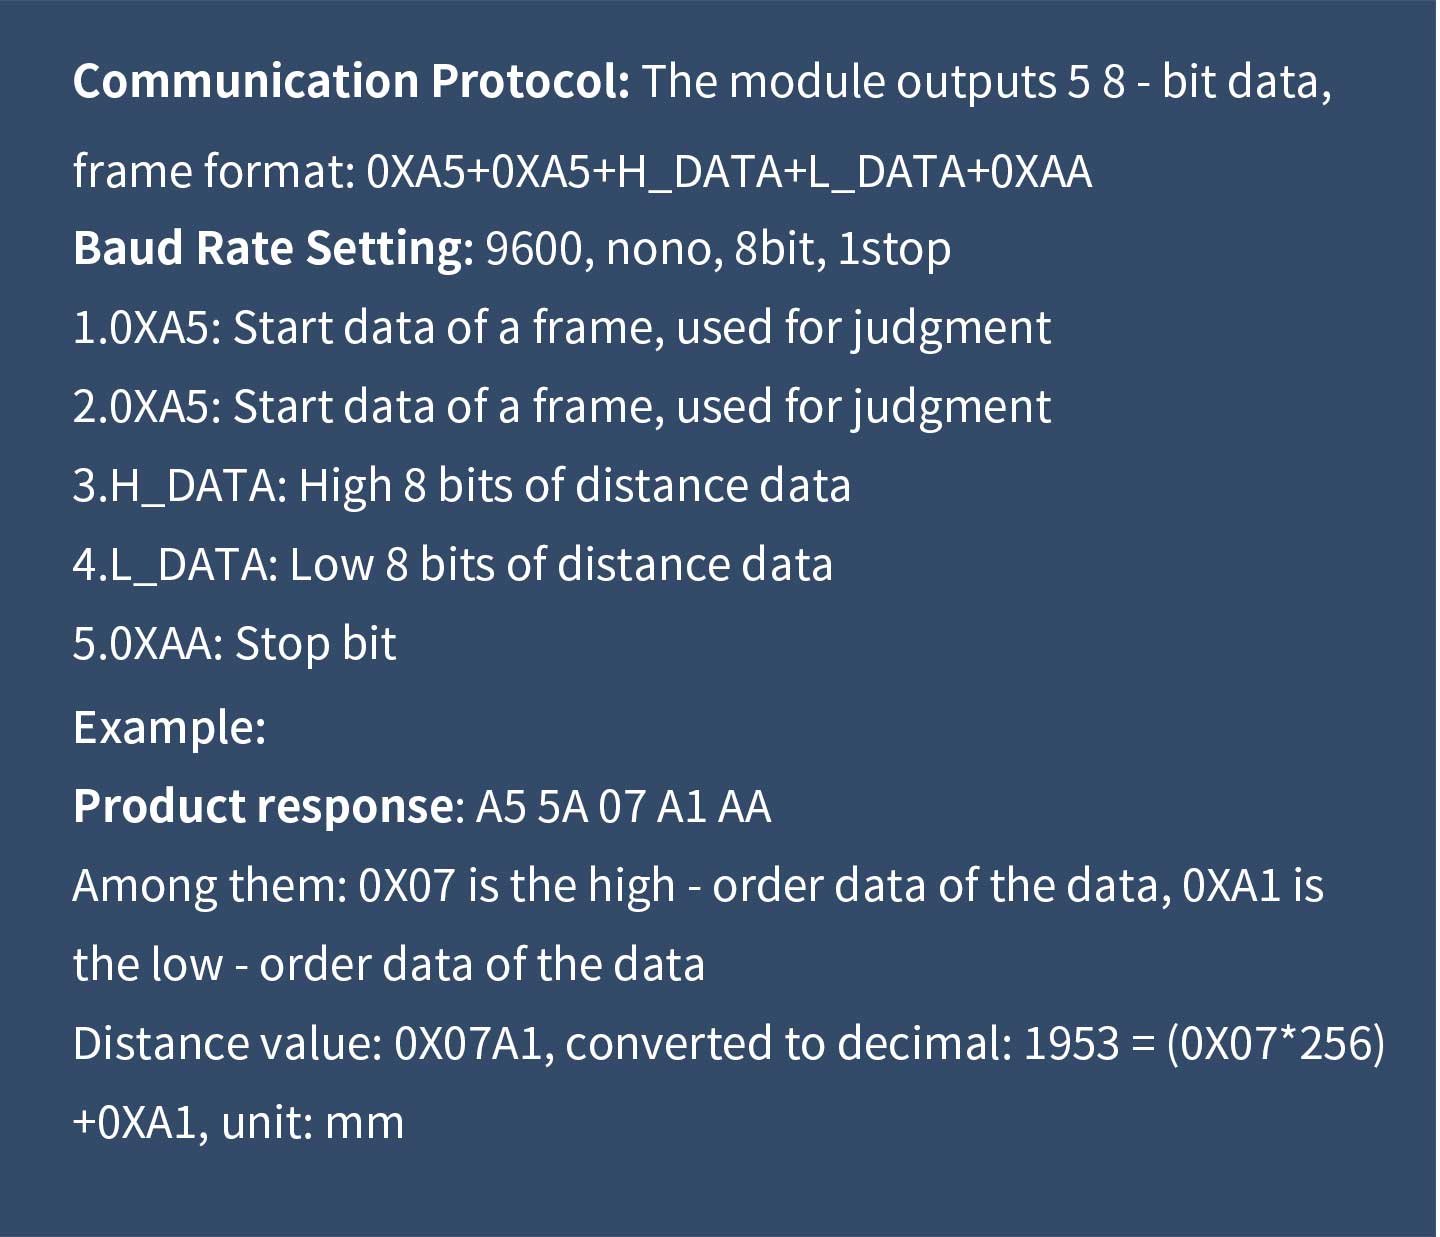Screen dimensions: 1440x1237
Task: Click list item 1 describing 0XA5
Action: (561, 328)
